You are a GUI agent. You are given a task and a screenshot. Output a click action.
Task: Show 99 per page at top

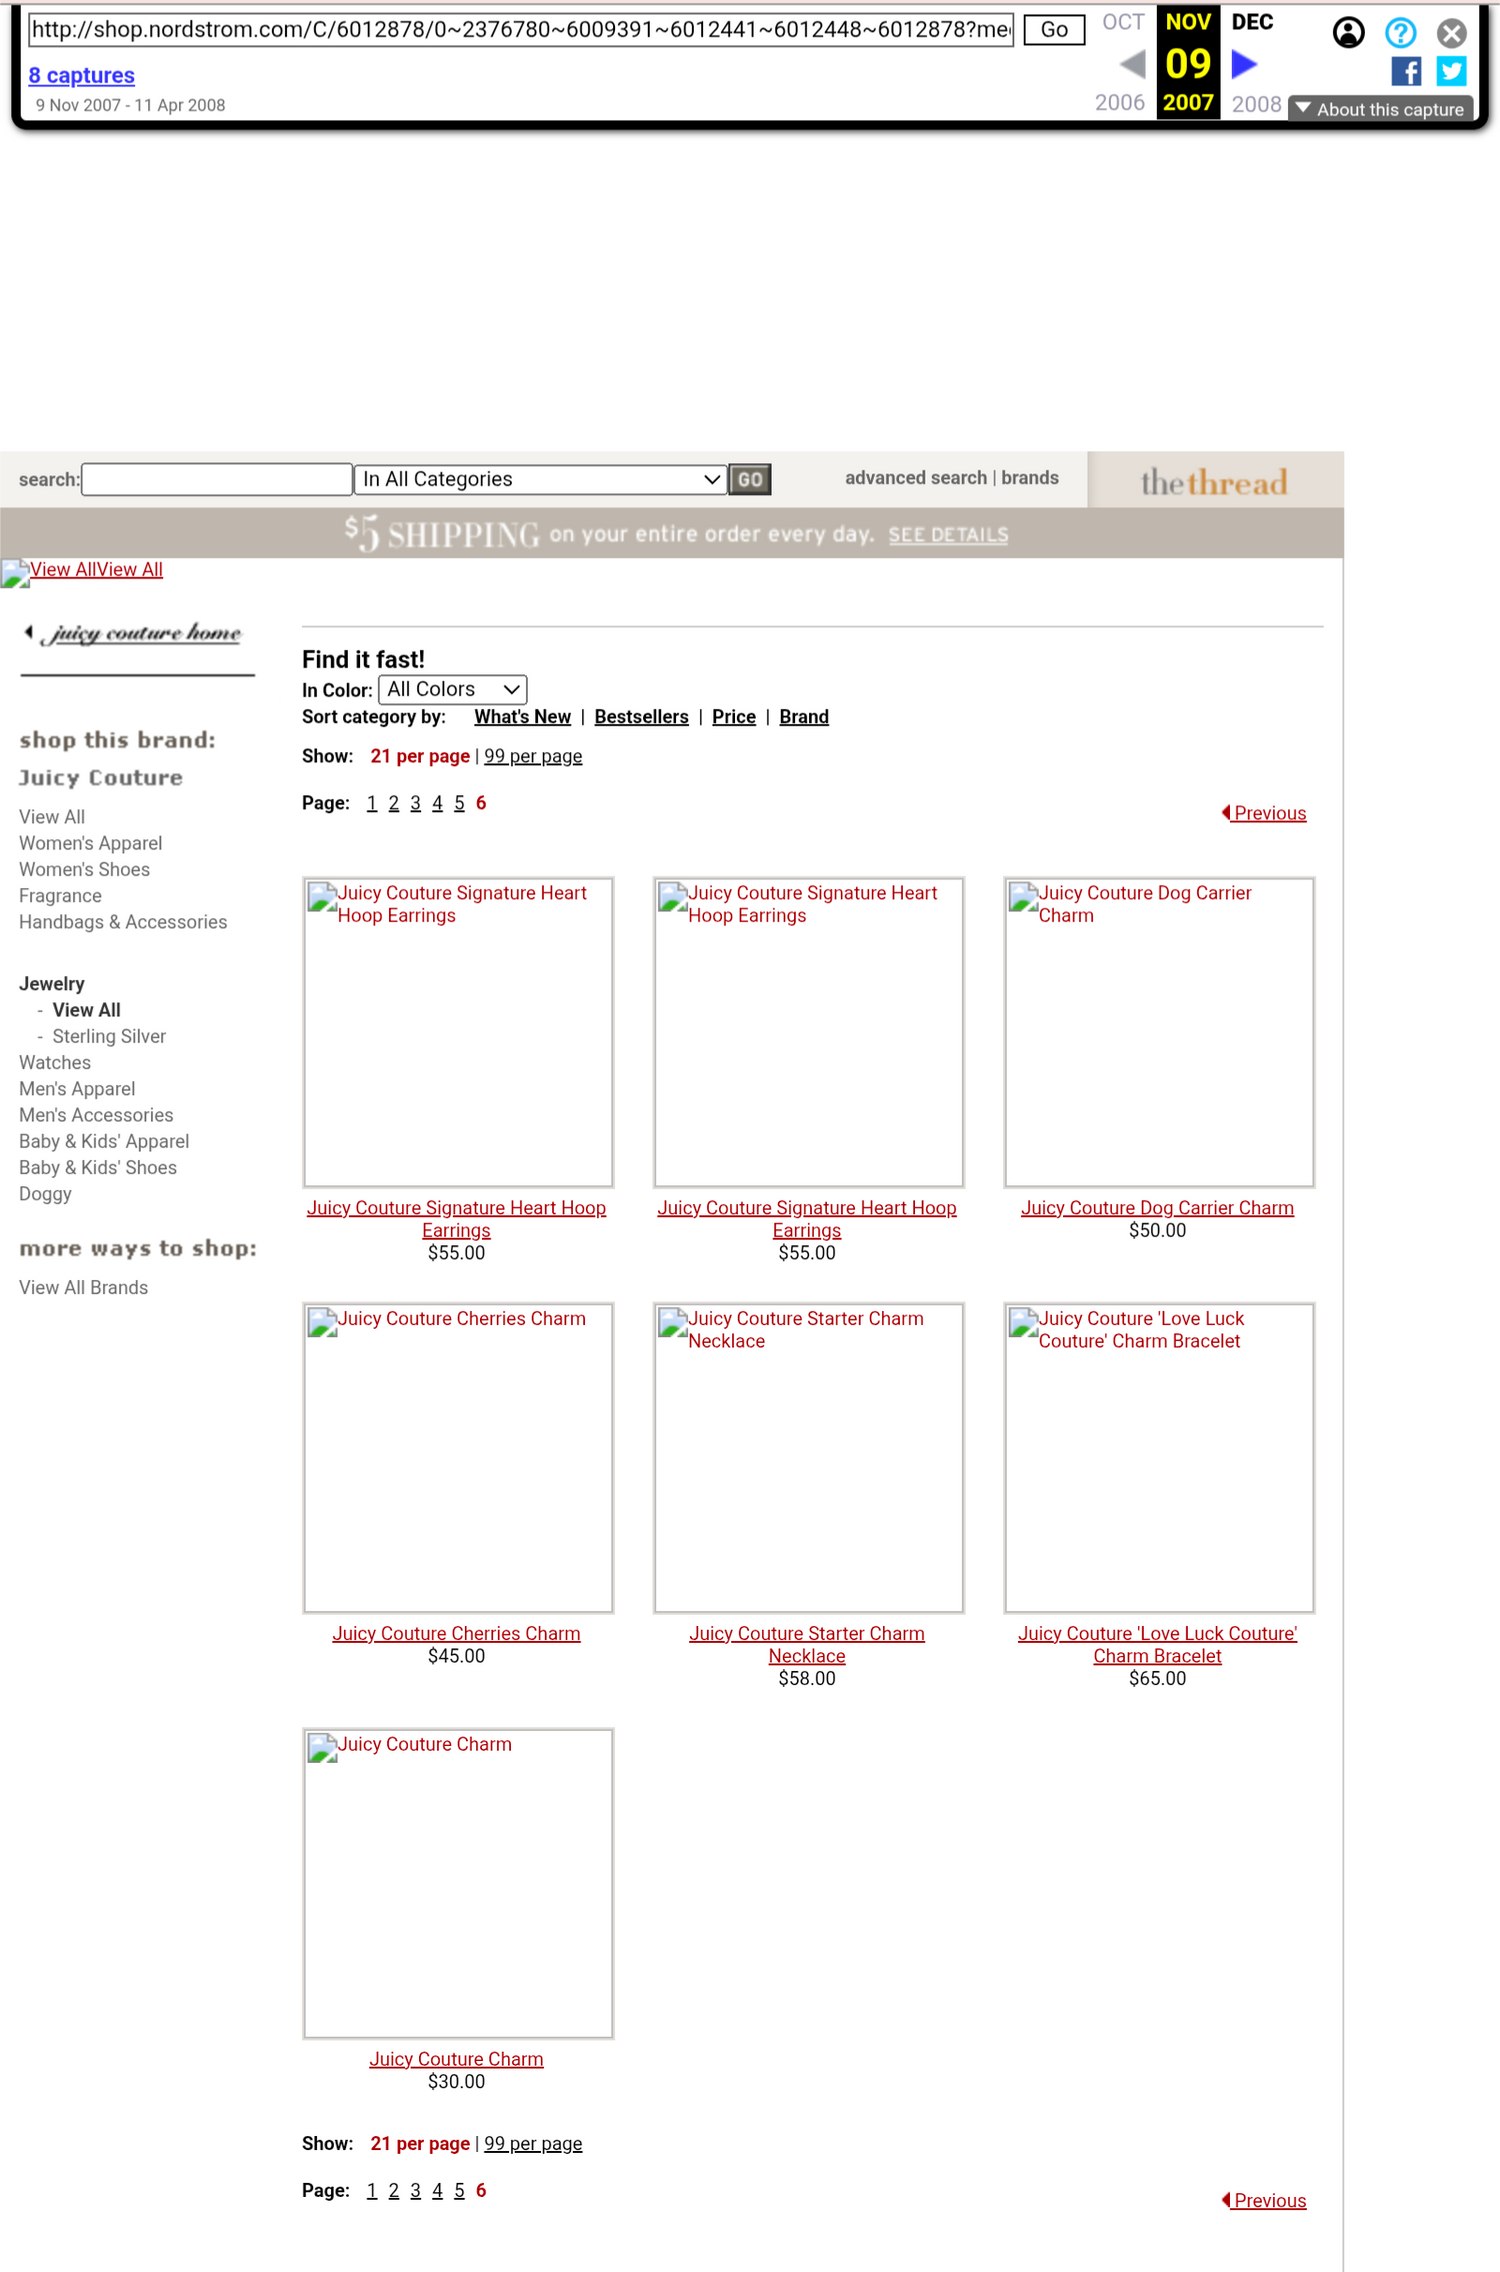point(533,757)
